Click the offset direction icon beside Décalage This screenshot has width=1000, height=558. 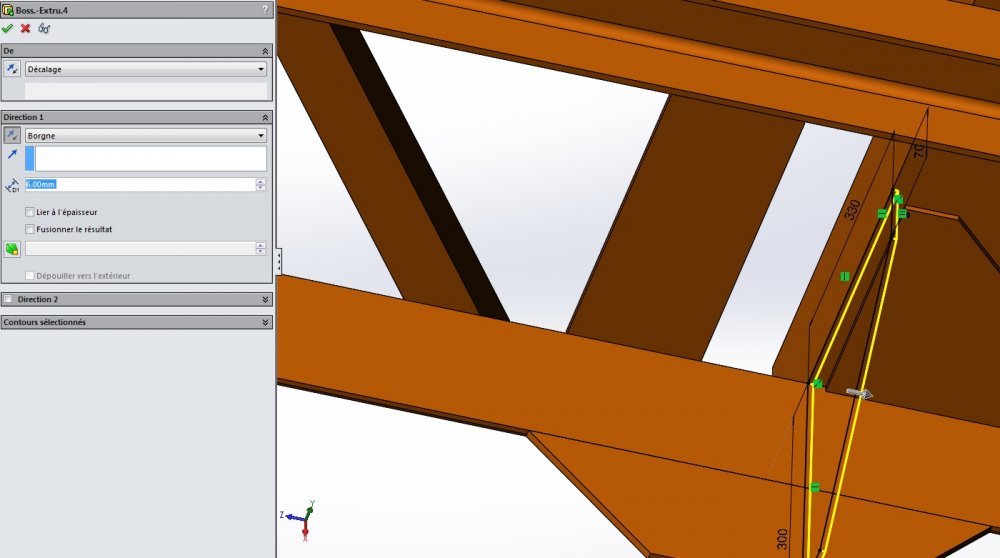(x=12, y=69)
